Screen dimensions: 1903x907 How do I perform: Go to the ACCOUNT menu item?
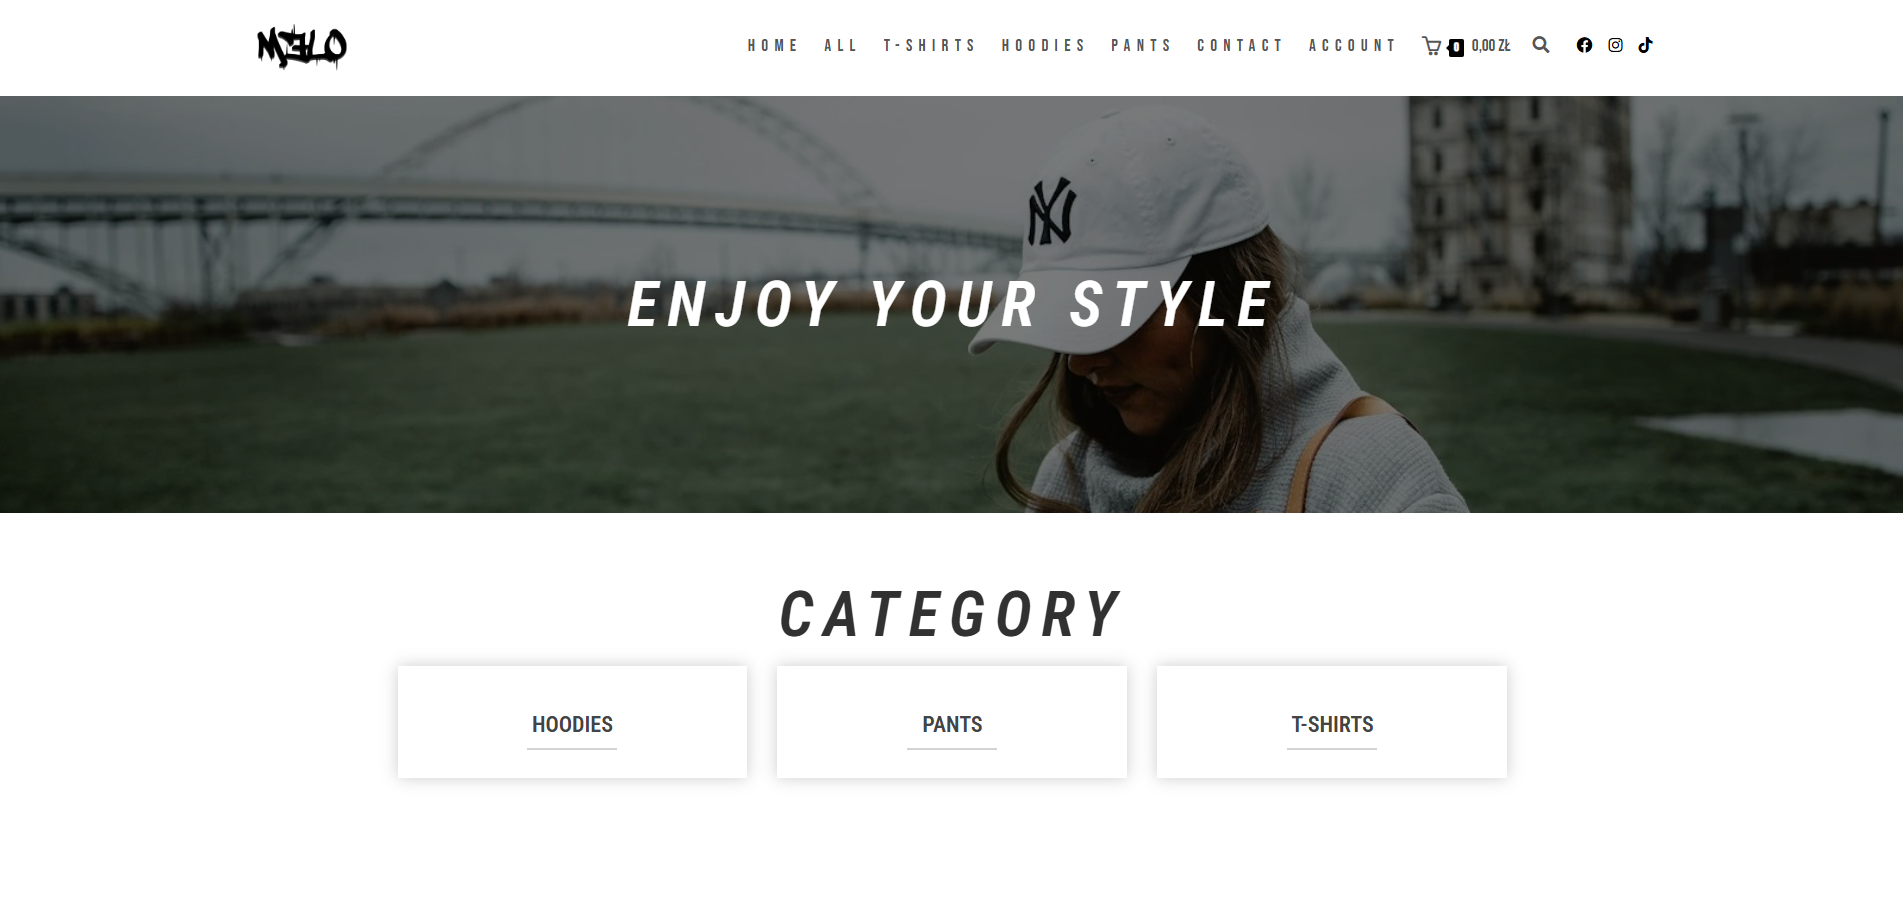coord(1353,46)
